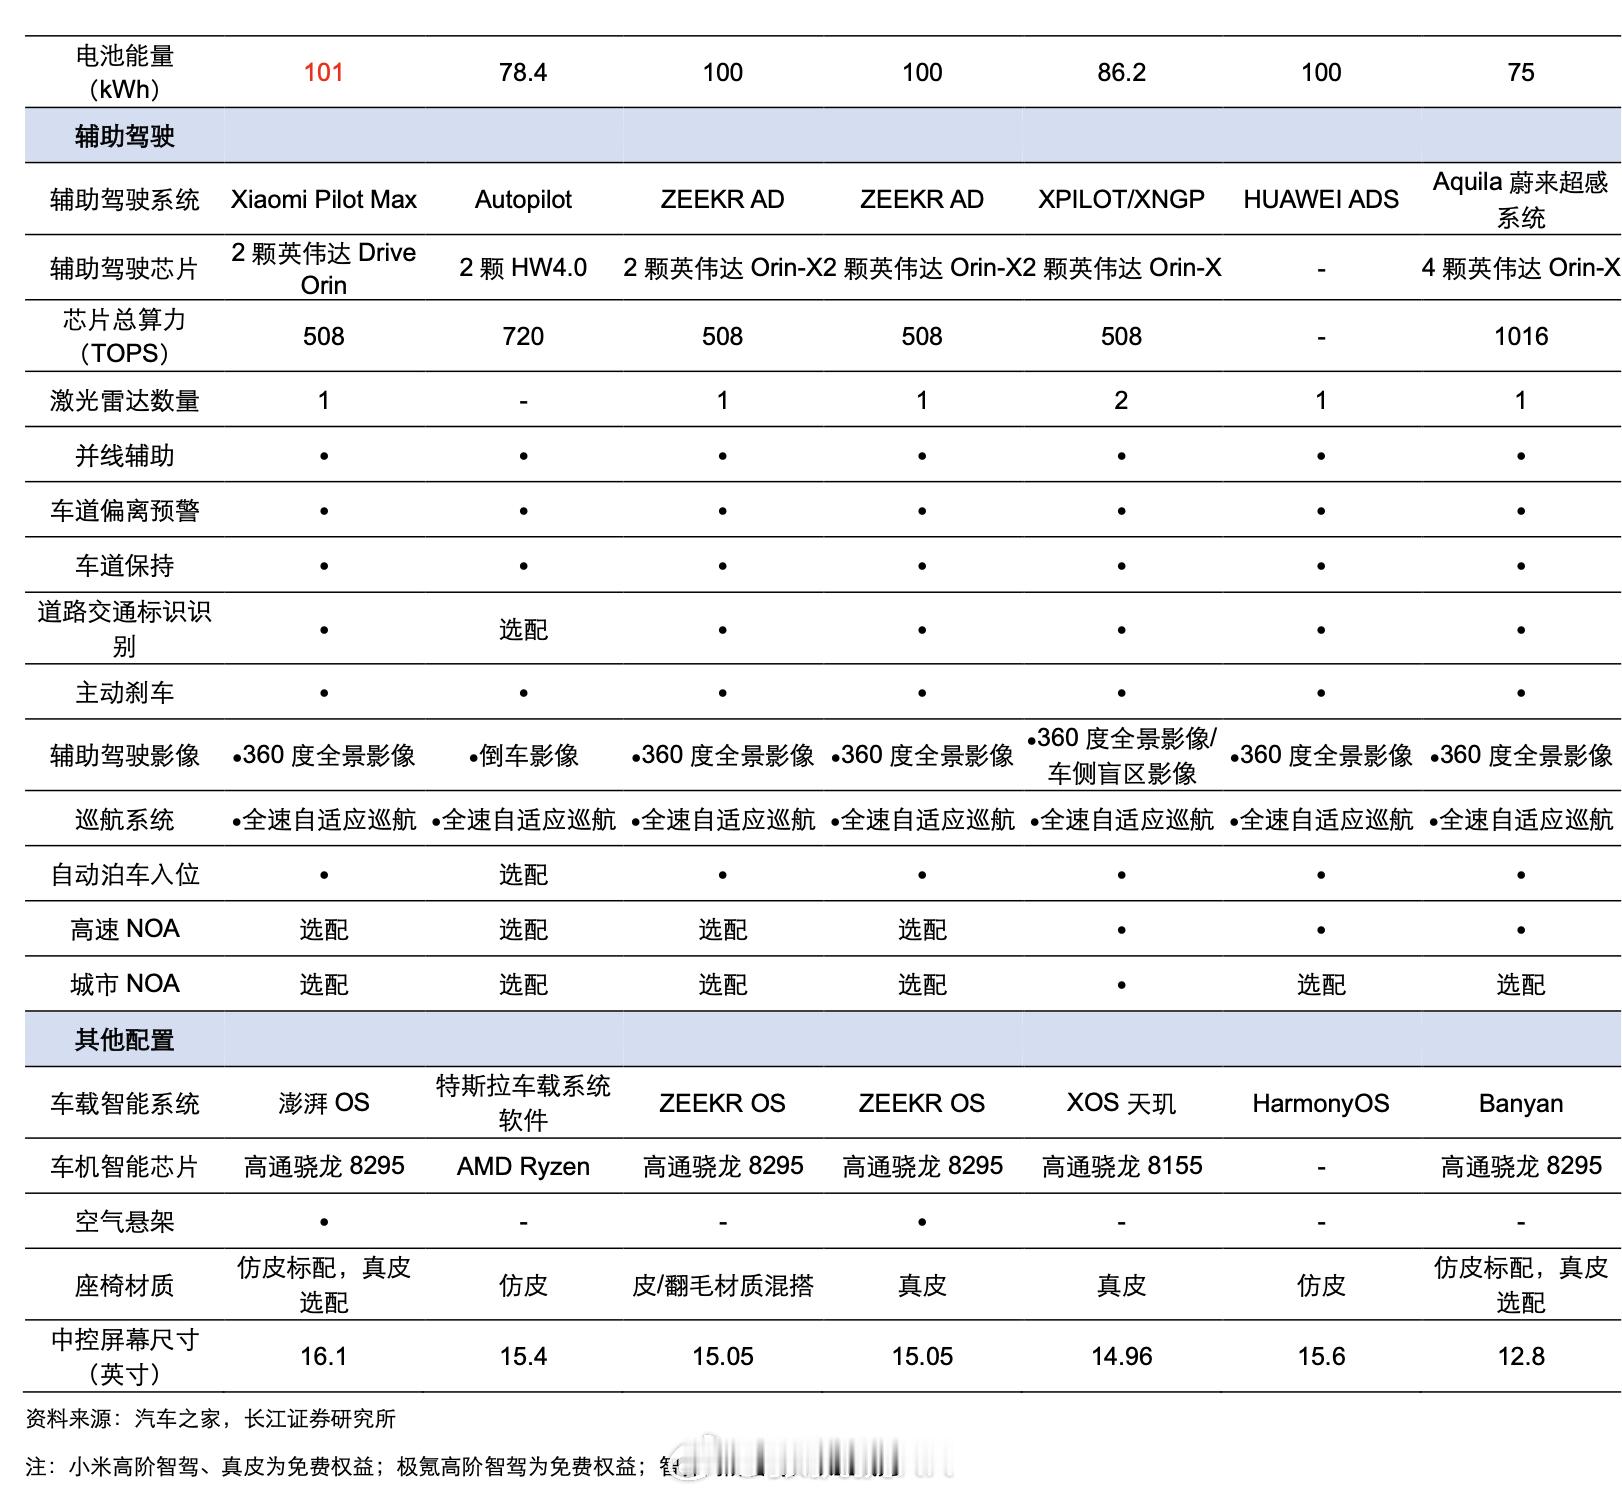Select the 巡航系统 row label
1622x1498 pixels.
pos(125,820)
